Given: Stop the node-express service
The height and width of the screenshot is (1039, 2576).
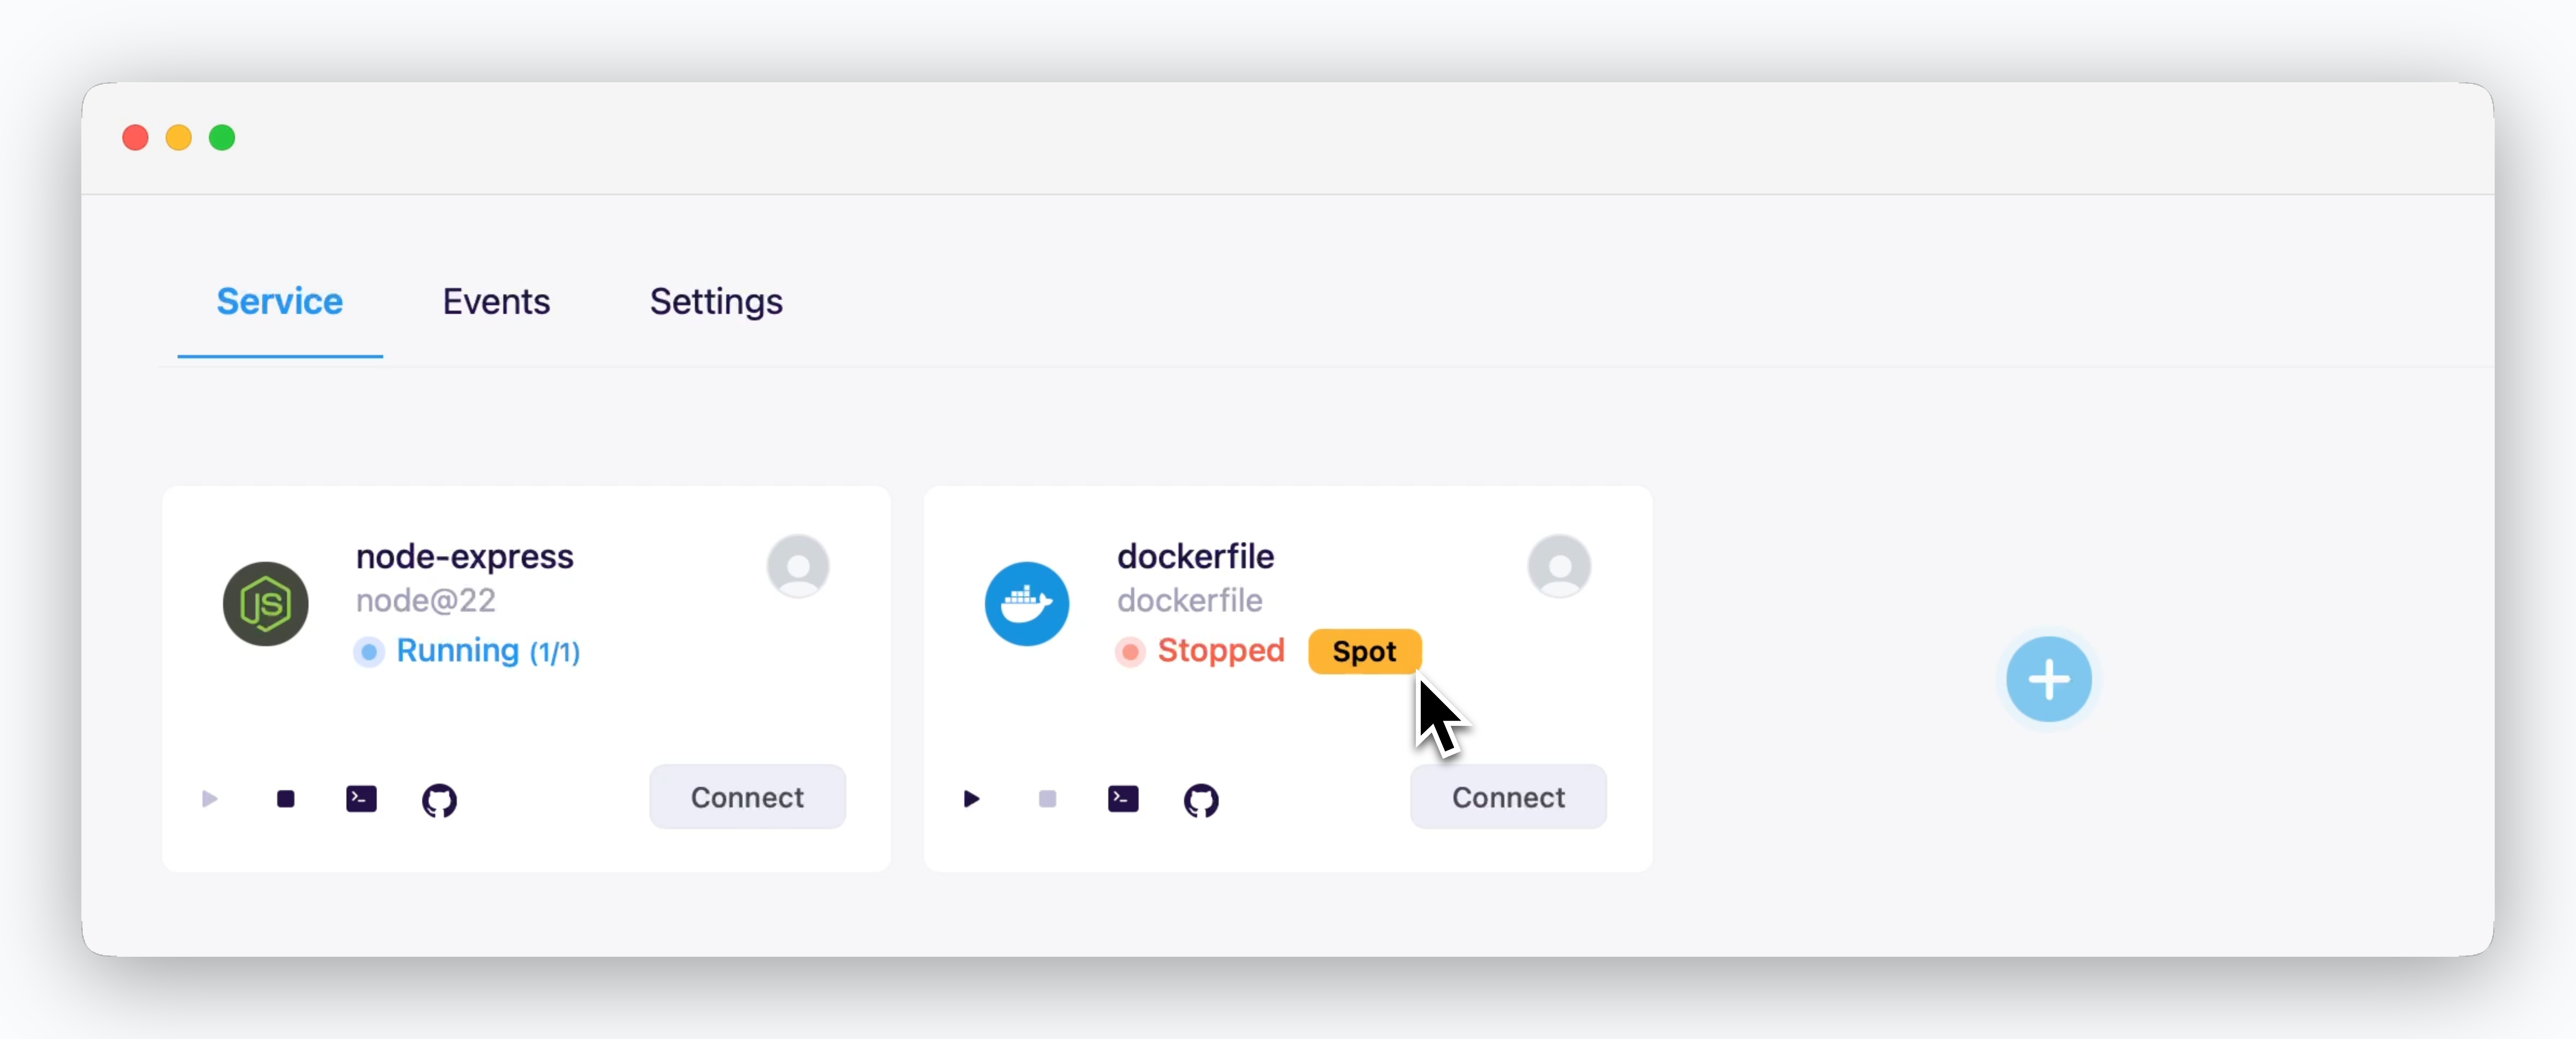Looking at the screenshot, I should [x=286, y=798].
